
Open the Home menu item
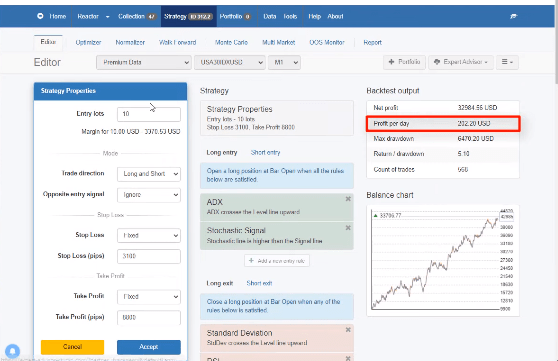tap(58, 16)
